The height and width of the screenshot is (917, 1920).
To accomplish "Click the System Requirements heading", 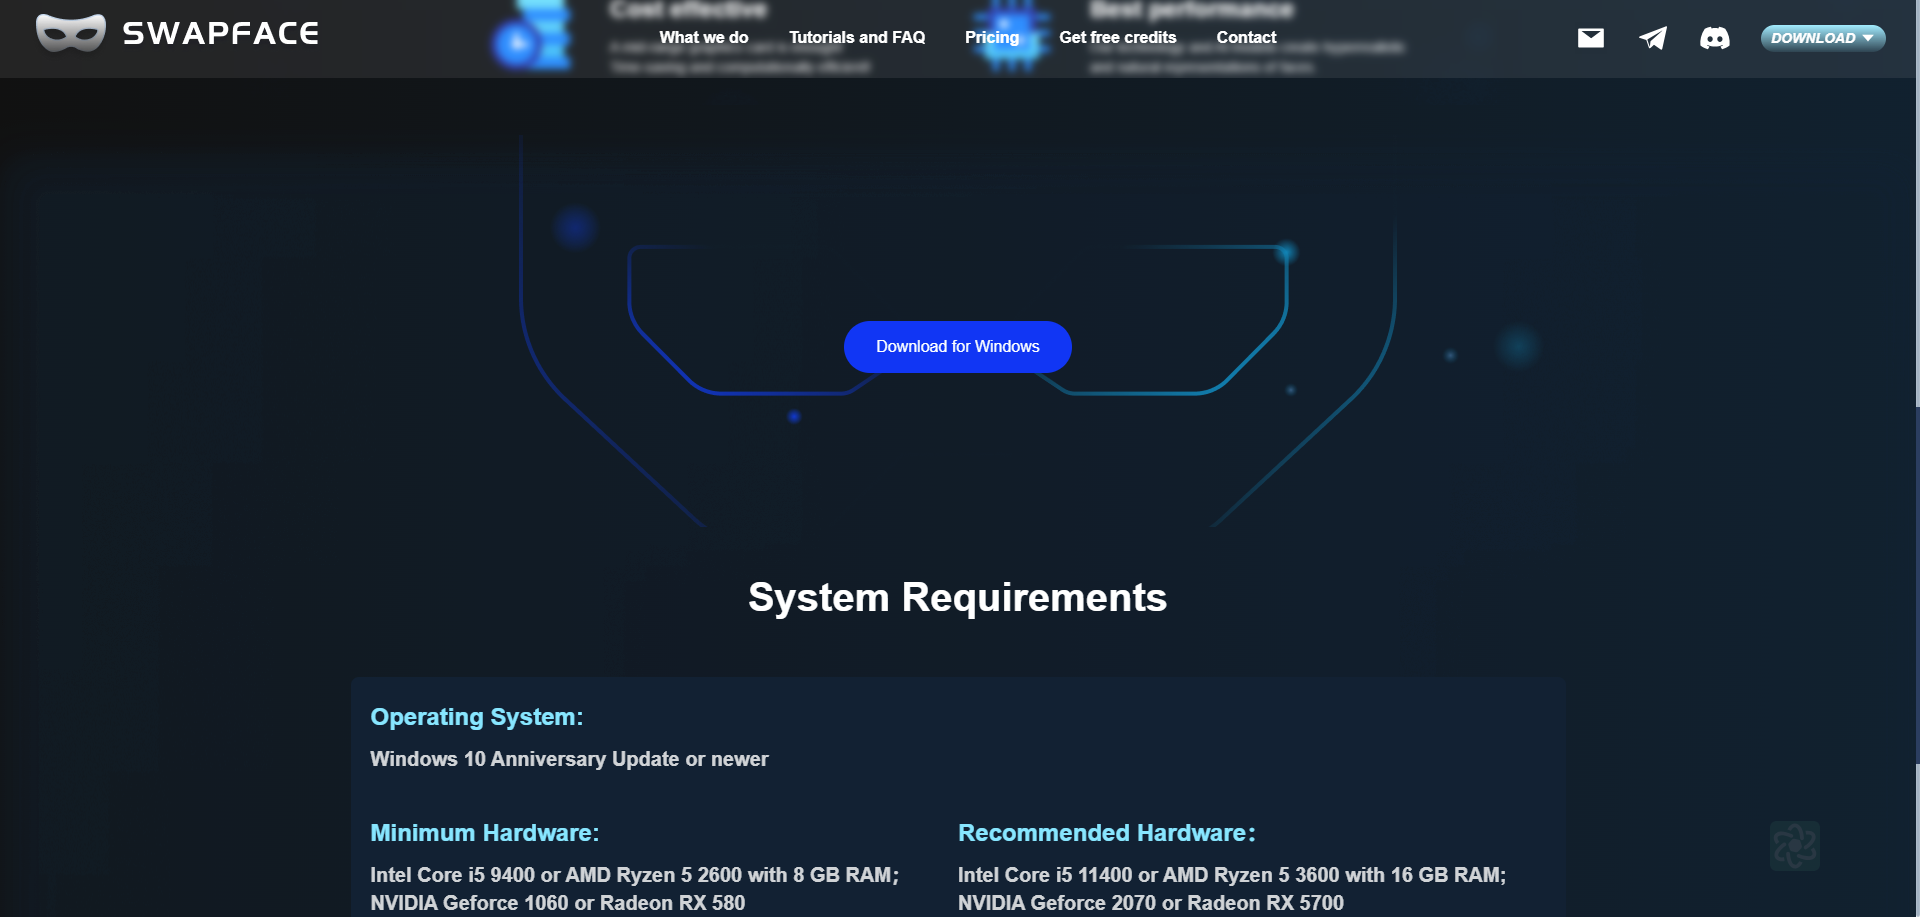I will click(x=957, y=597).
